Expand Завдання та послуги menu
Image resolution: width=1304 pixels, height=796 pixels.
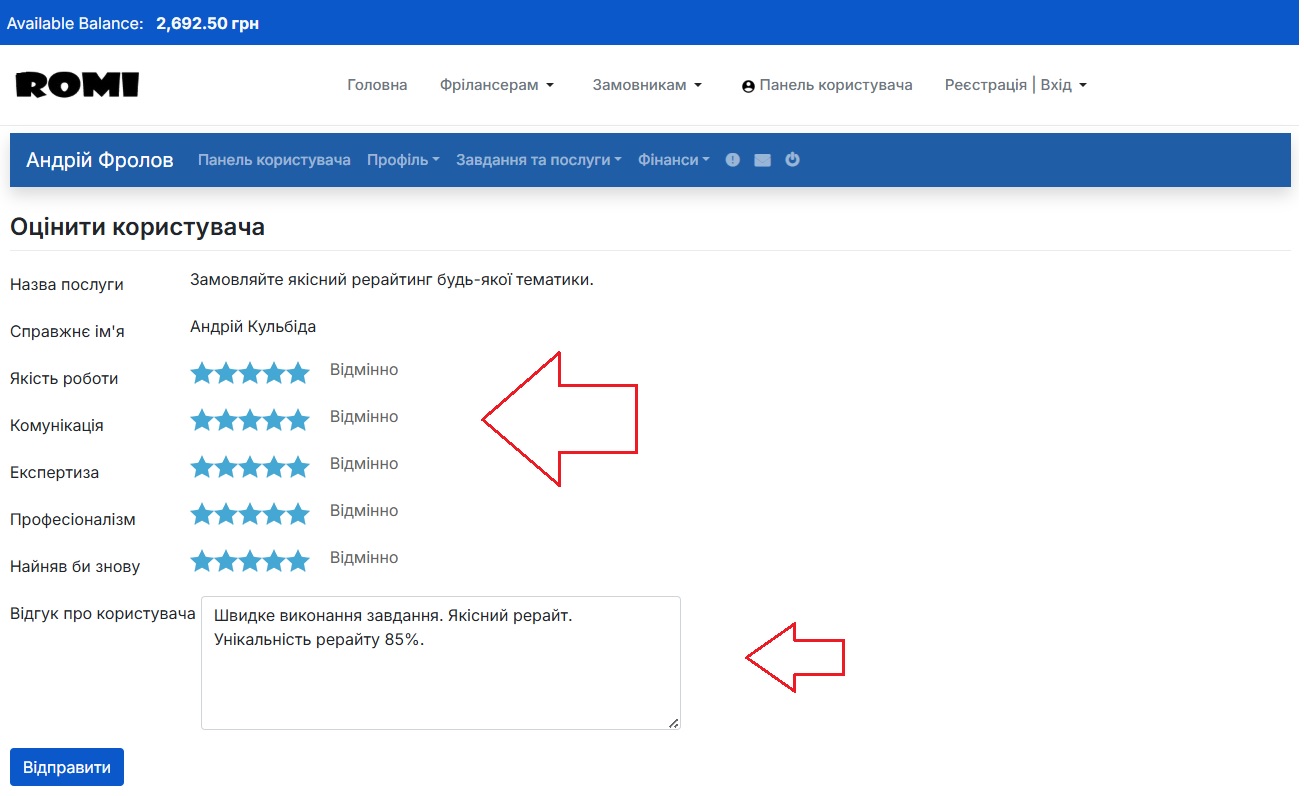(538, 160)
